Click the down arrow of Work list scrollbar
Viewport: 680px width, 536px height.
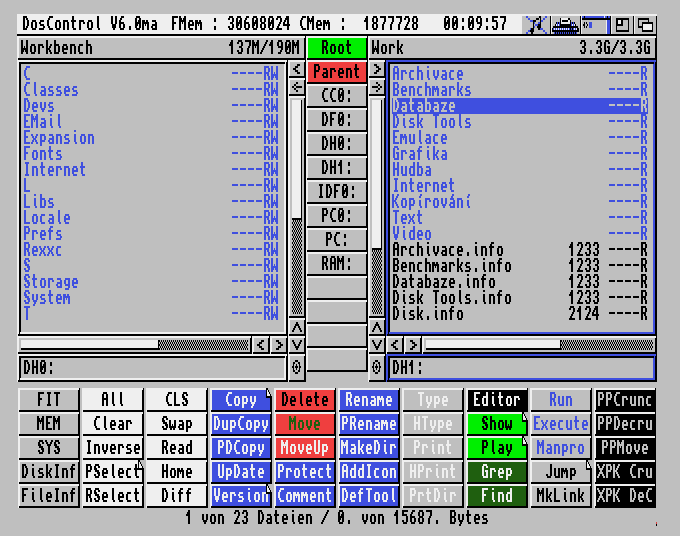point(377,345)
